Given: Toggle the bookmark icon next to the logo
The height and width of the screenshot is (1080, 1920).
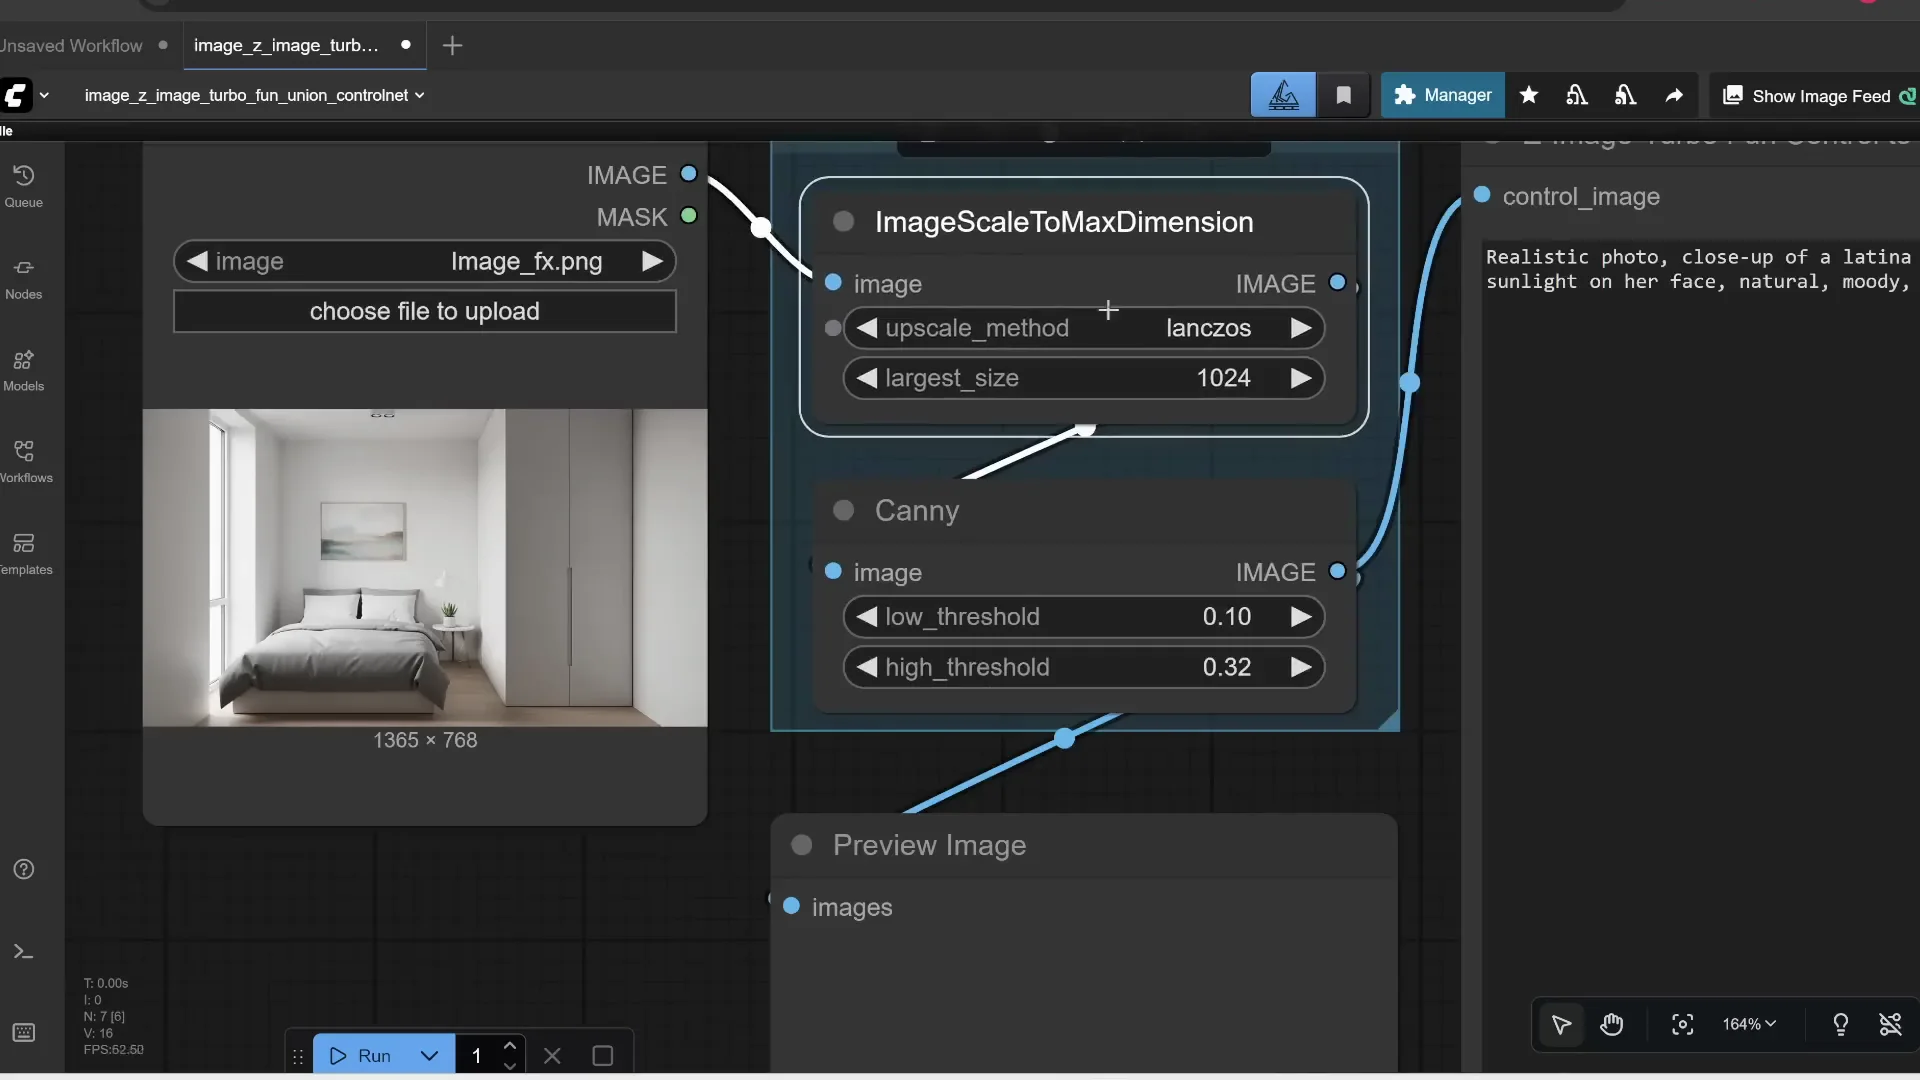Looking at the screenshot, I should click(1344, 95).
